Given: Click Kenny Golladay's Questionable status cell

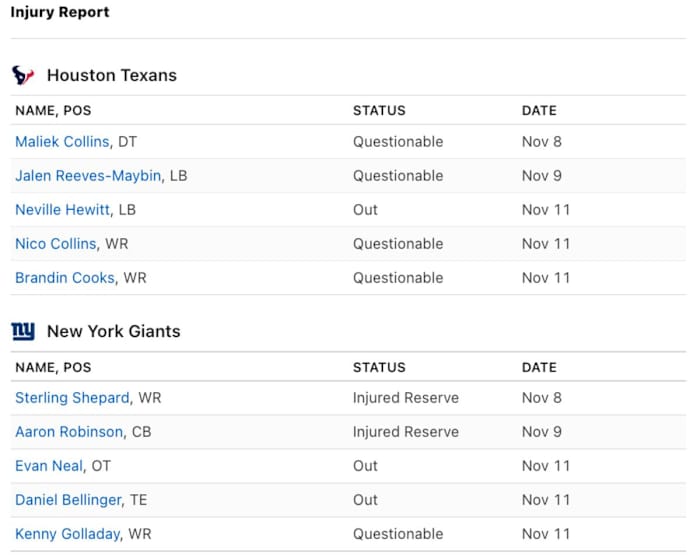Looking at the screenshot, I should 397,534.
